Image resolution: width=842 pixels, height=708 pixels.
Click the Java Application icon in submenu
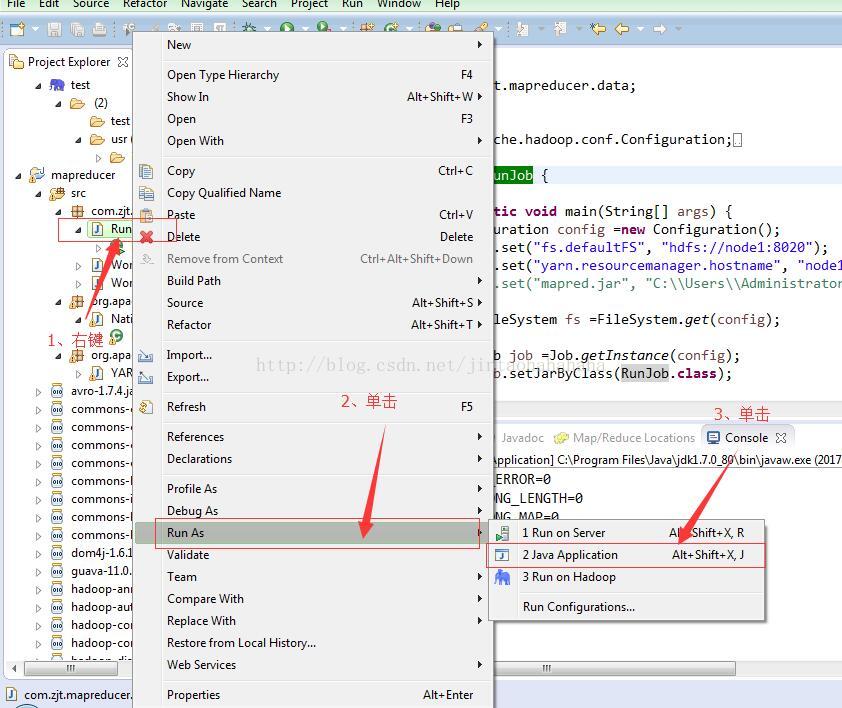coord(502,555)
